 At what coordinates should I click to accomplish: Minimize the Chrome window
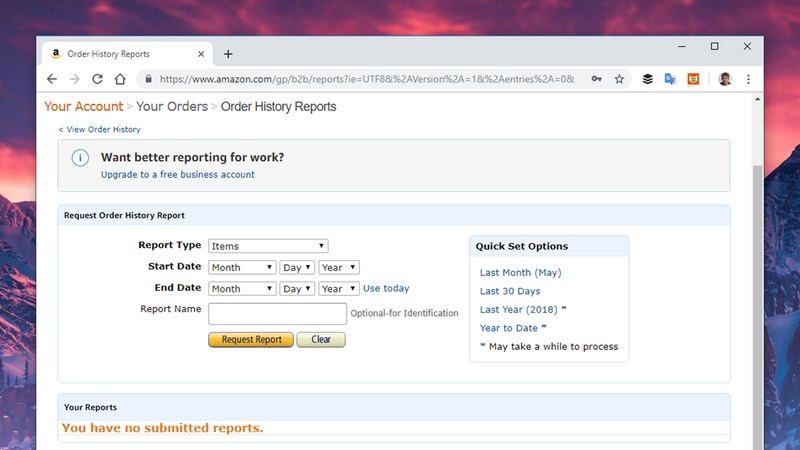pos(682,46)
